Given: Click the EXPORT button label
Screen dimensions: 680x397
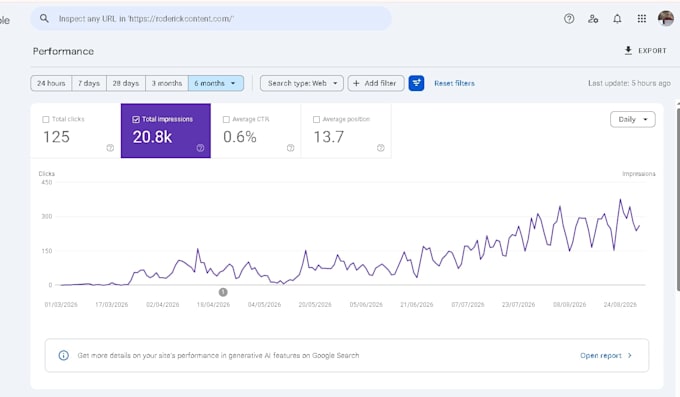Looking at the screenshot, I should 652,51.
